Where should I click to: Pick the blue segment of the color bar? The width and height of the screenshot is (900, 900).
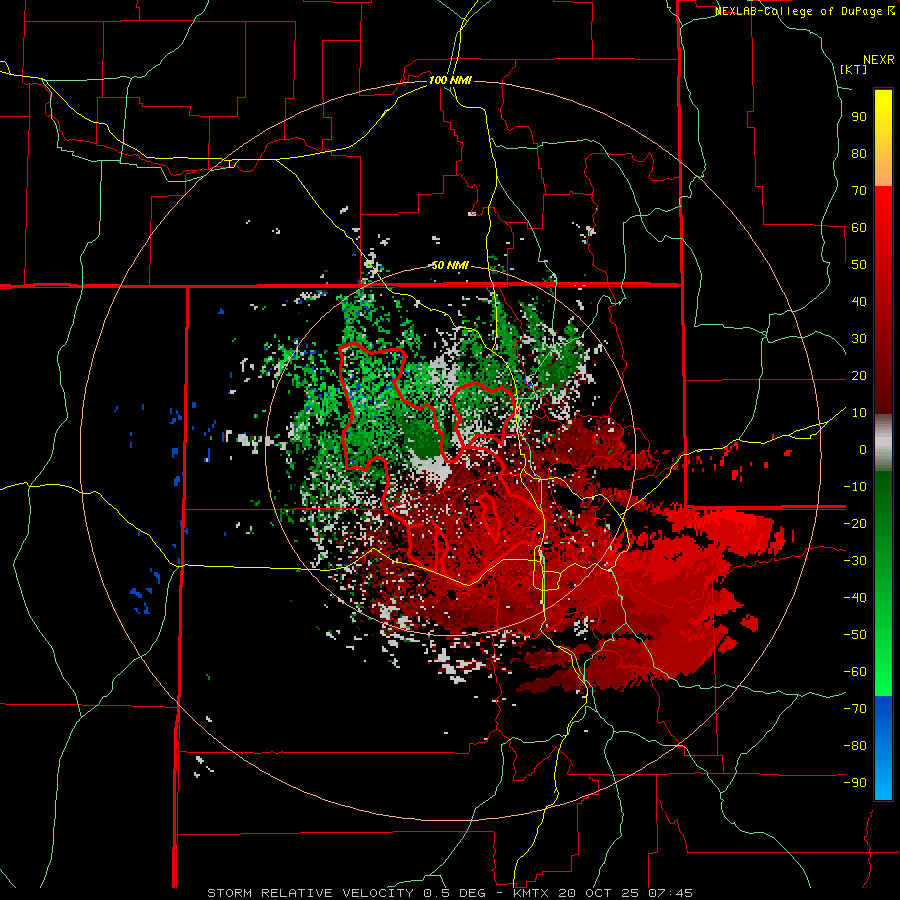point(883,748)
